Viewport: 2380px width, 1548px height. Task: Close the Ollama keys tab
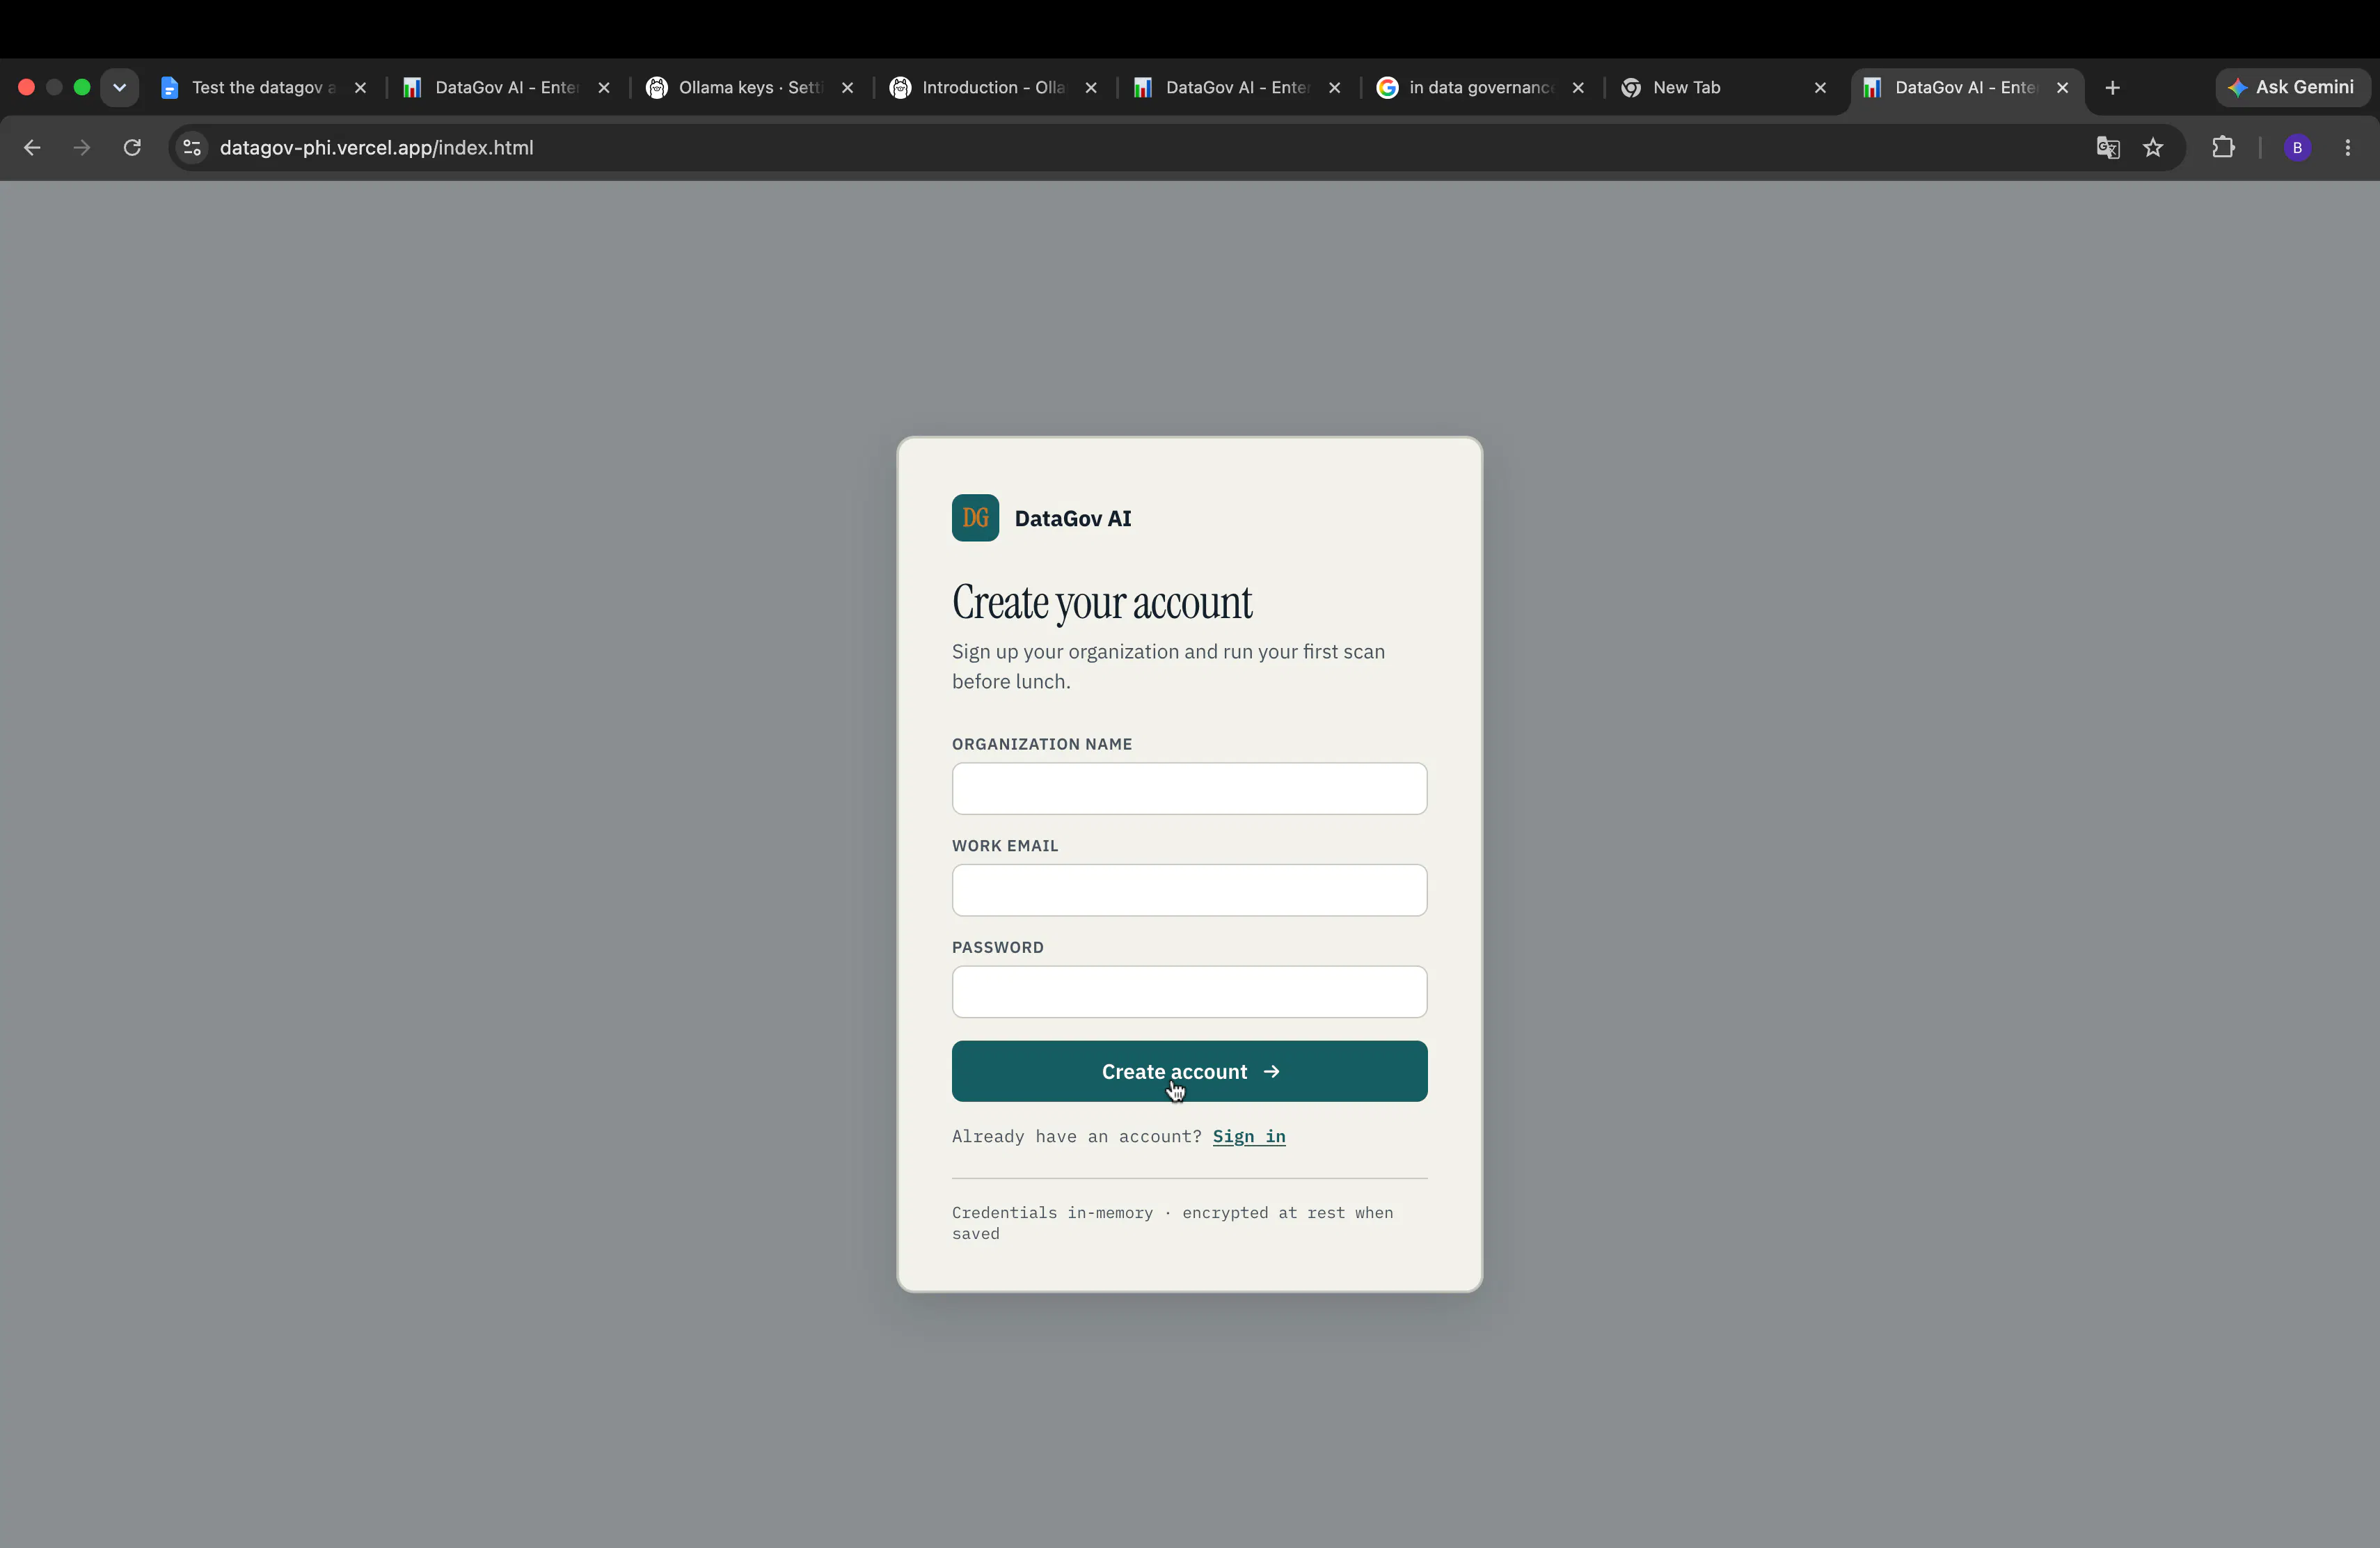(848, 88)
